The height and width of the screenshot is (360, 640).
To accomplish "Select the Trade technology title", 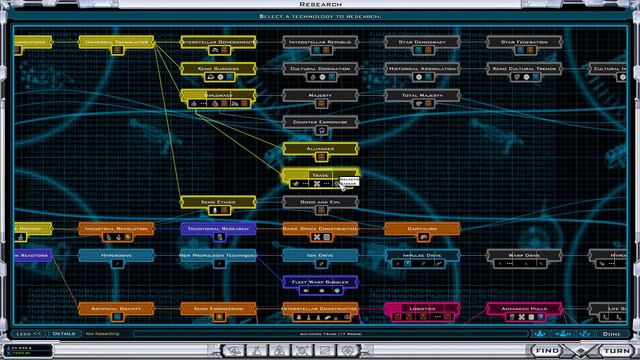I will pyautogui.click(x=320, y=175).
